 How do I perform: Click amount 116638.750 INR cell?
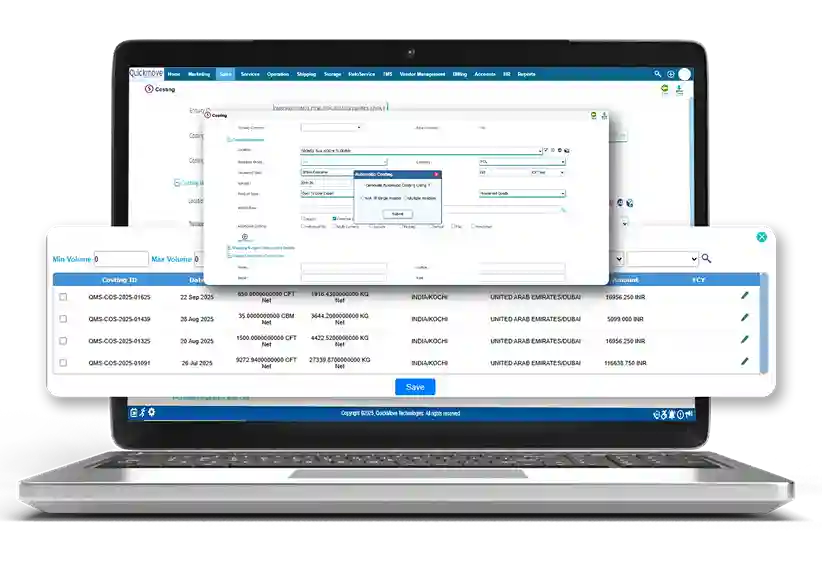(x=625, y=363)
